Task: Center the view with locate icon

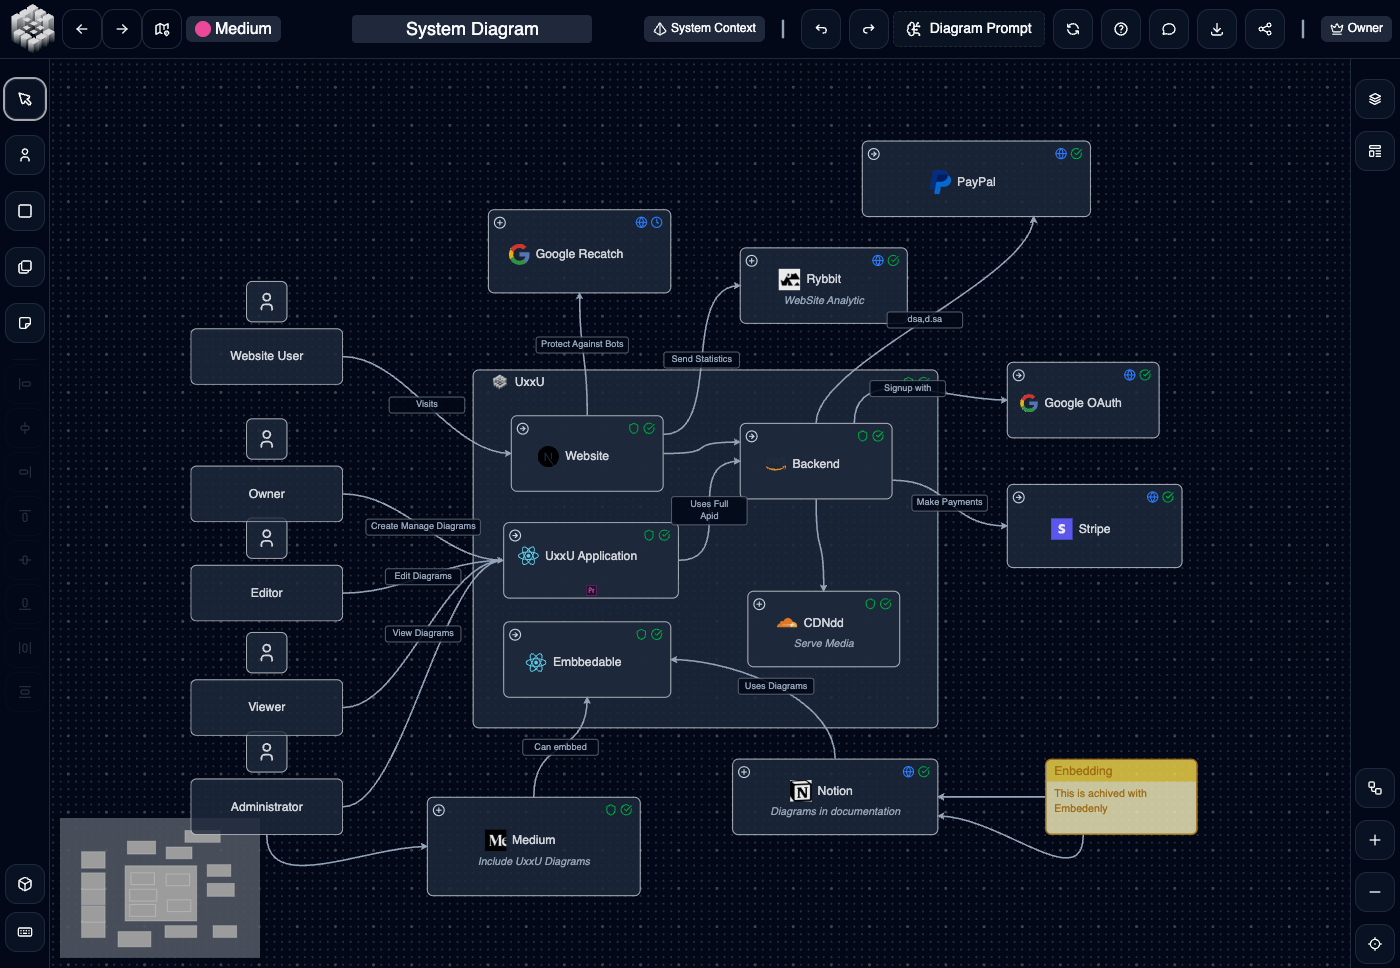Action: tap(1375, 944)
